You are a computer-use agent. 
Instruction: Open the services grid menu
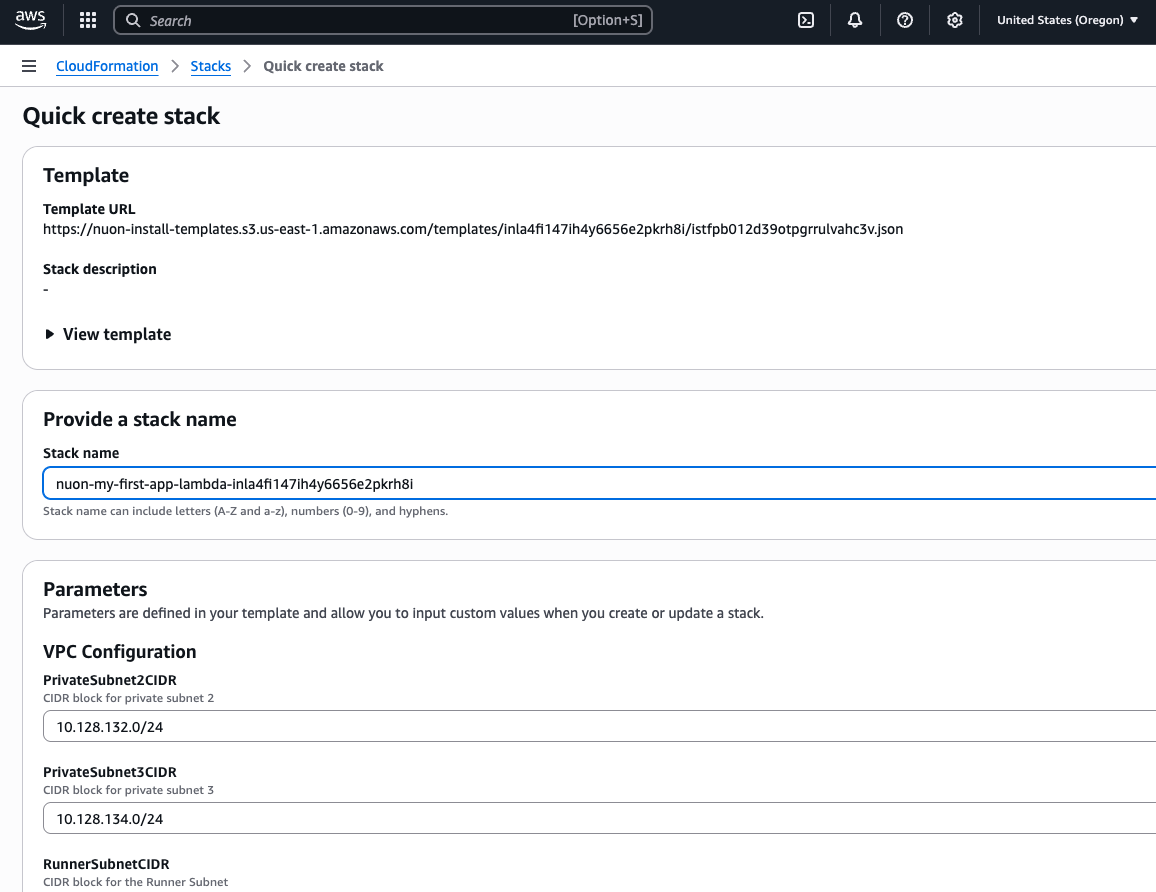coord(88,20)
